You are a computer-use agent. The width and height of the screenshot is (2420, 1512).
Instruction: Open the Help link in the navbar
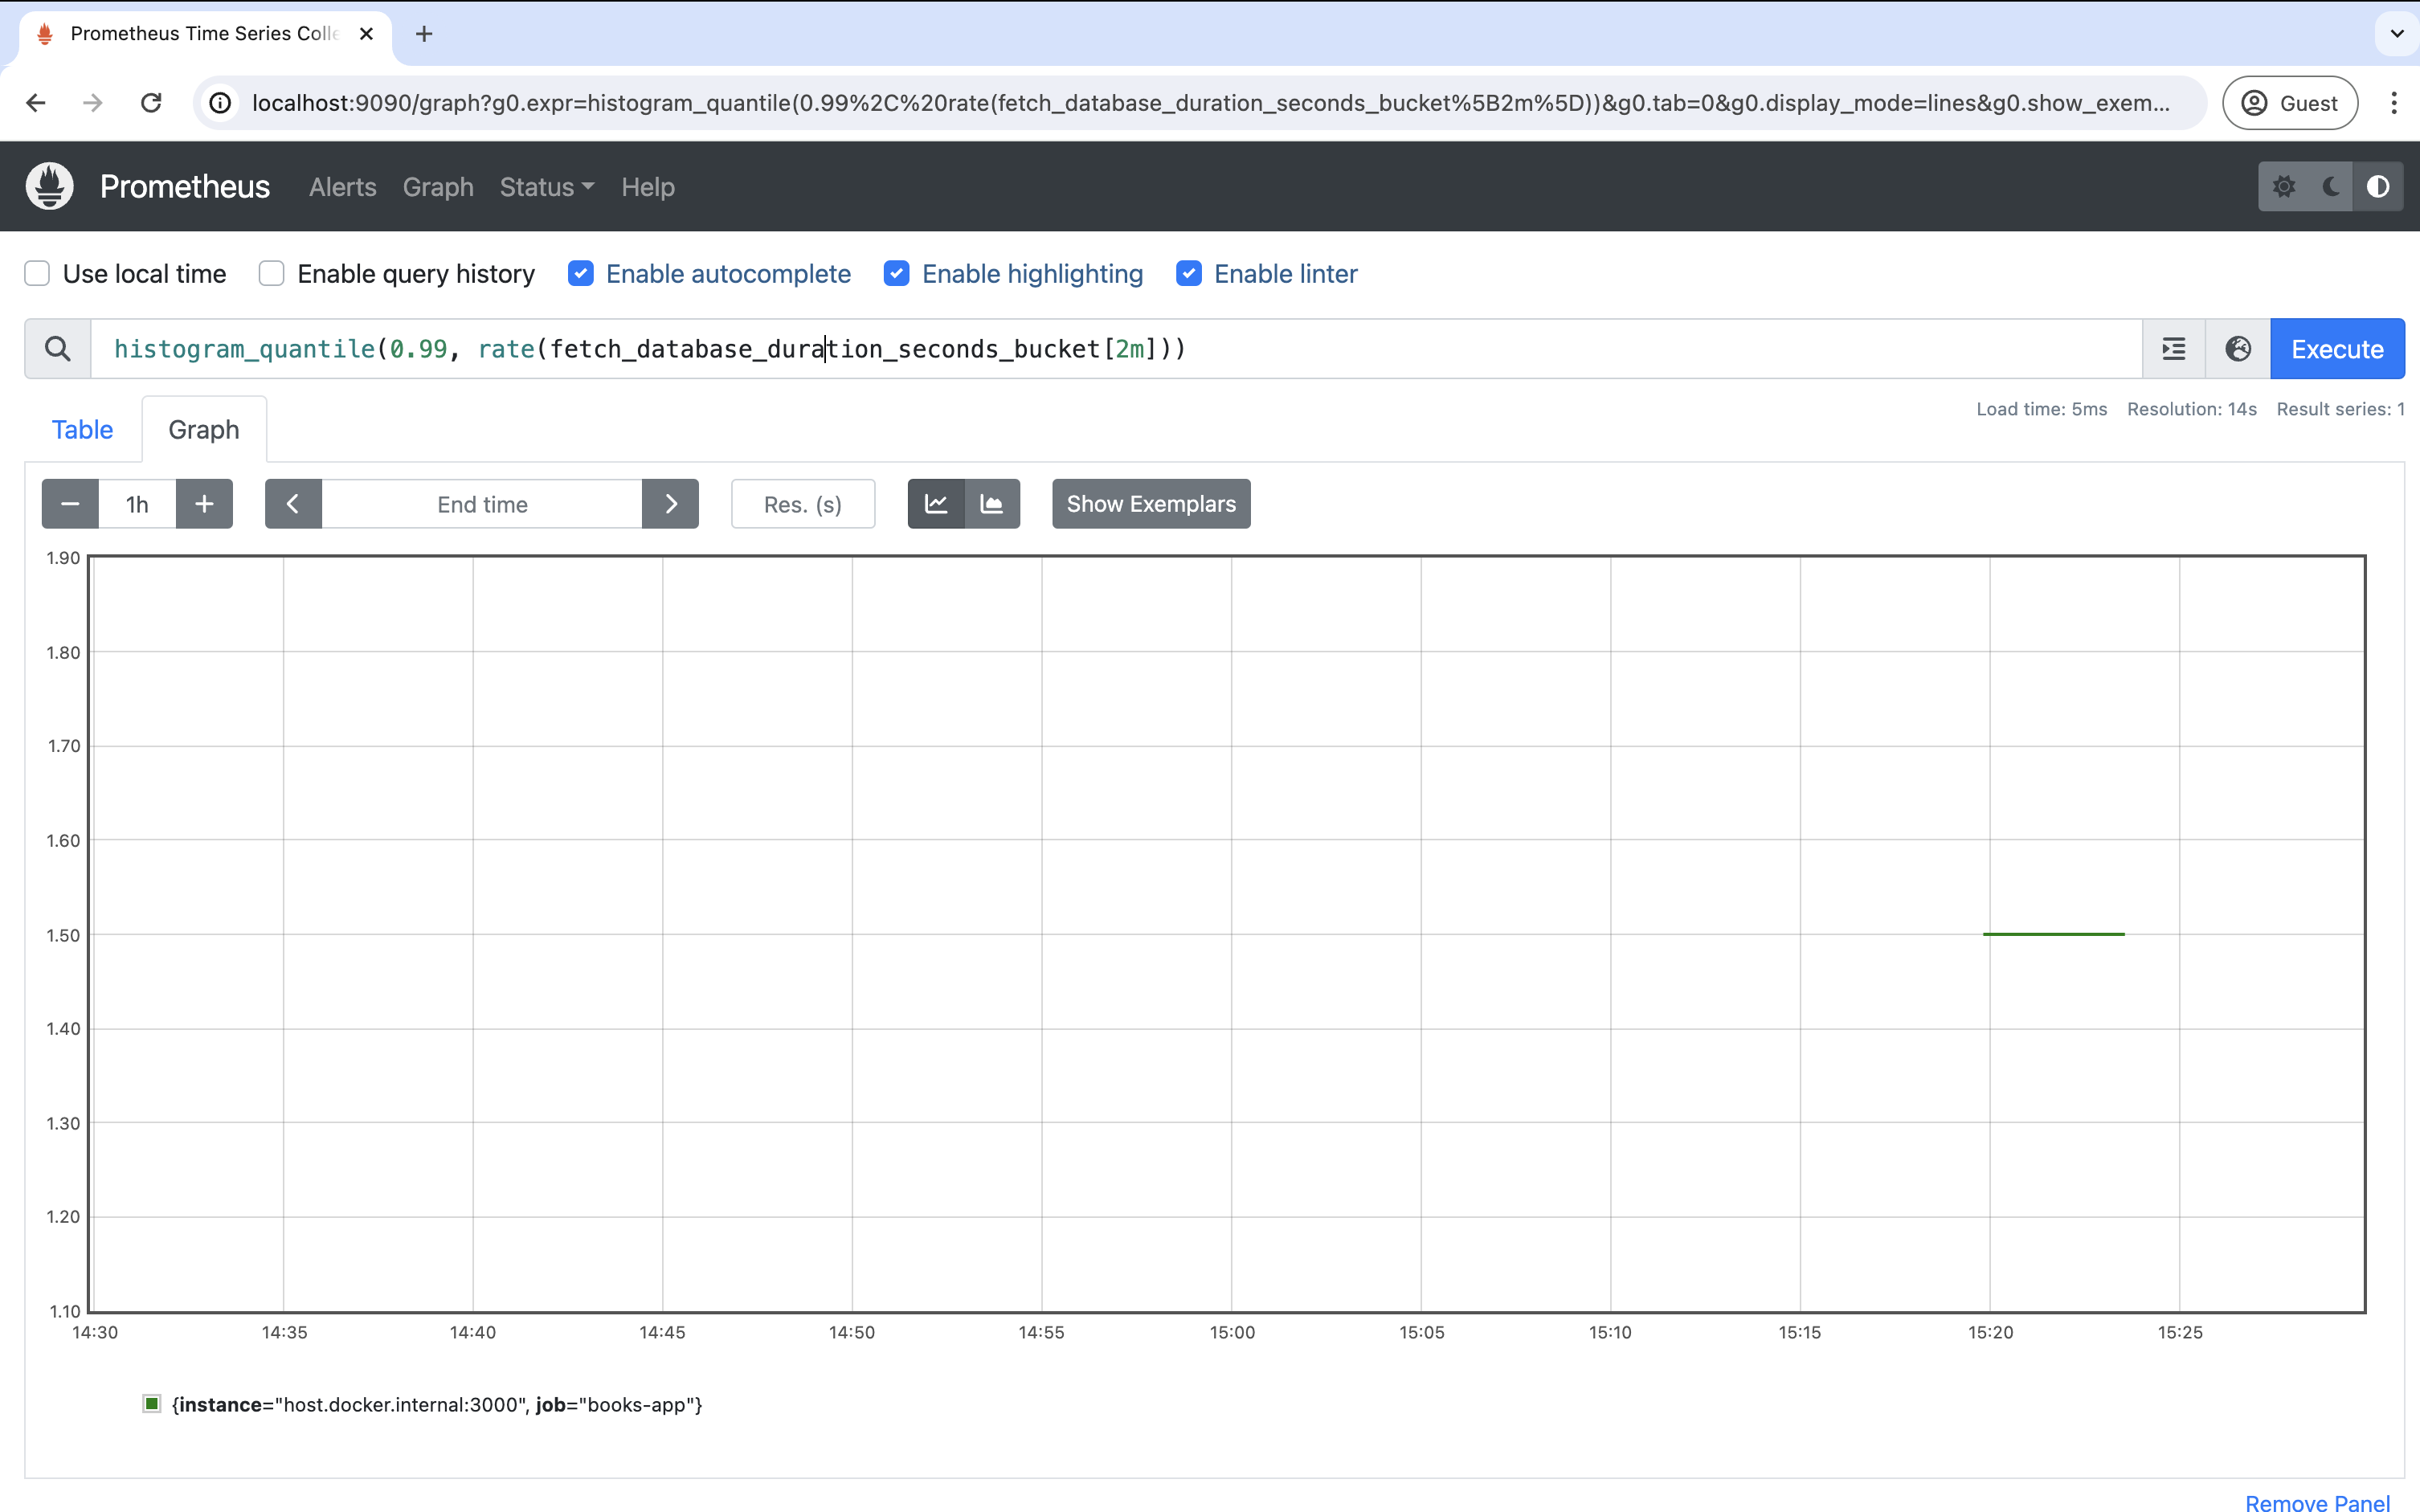[648, 187]
